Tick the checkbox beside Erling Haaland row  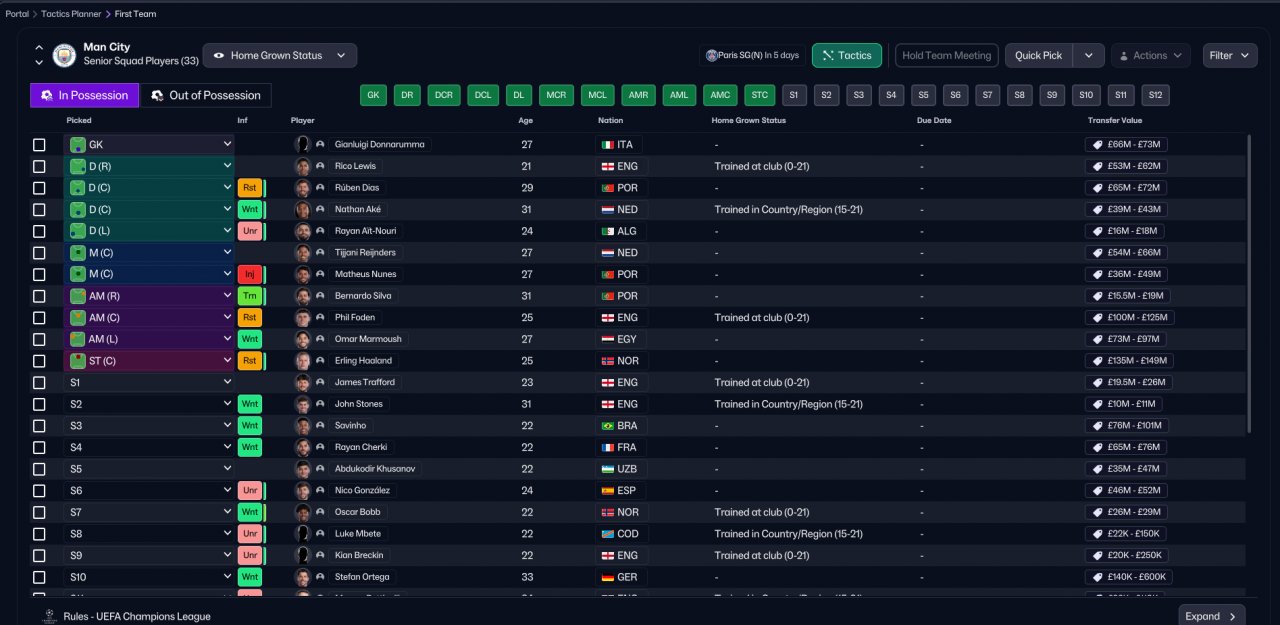(39, 361)
